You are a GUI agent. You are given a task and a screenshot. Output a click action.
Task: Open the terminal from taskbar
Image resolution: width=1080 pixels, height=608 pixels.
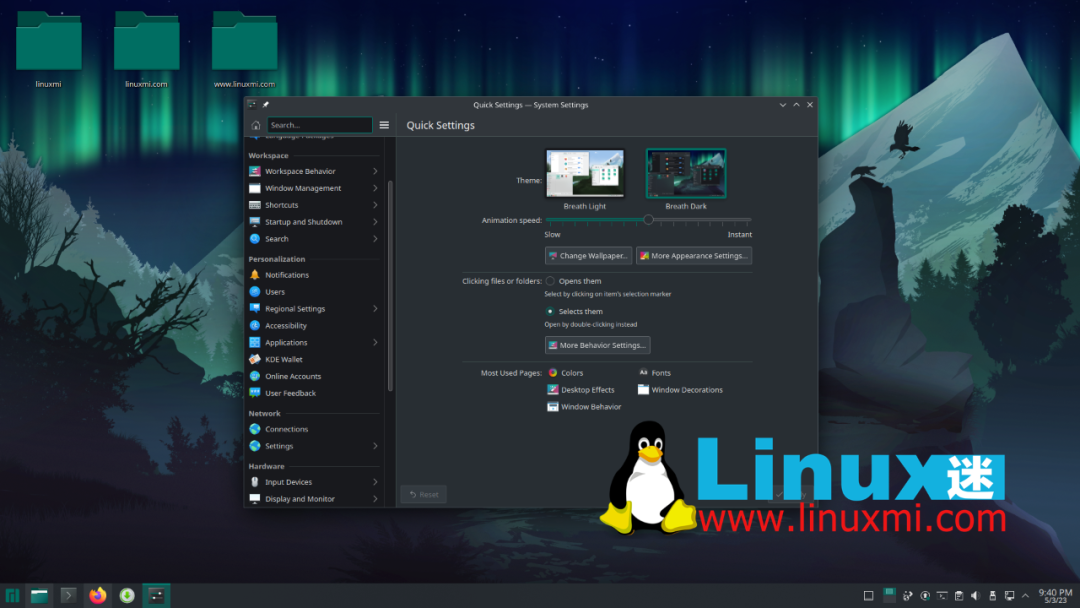(68, 595)
